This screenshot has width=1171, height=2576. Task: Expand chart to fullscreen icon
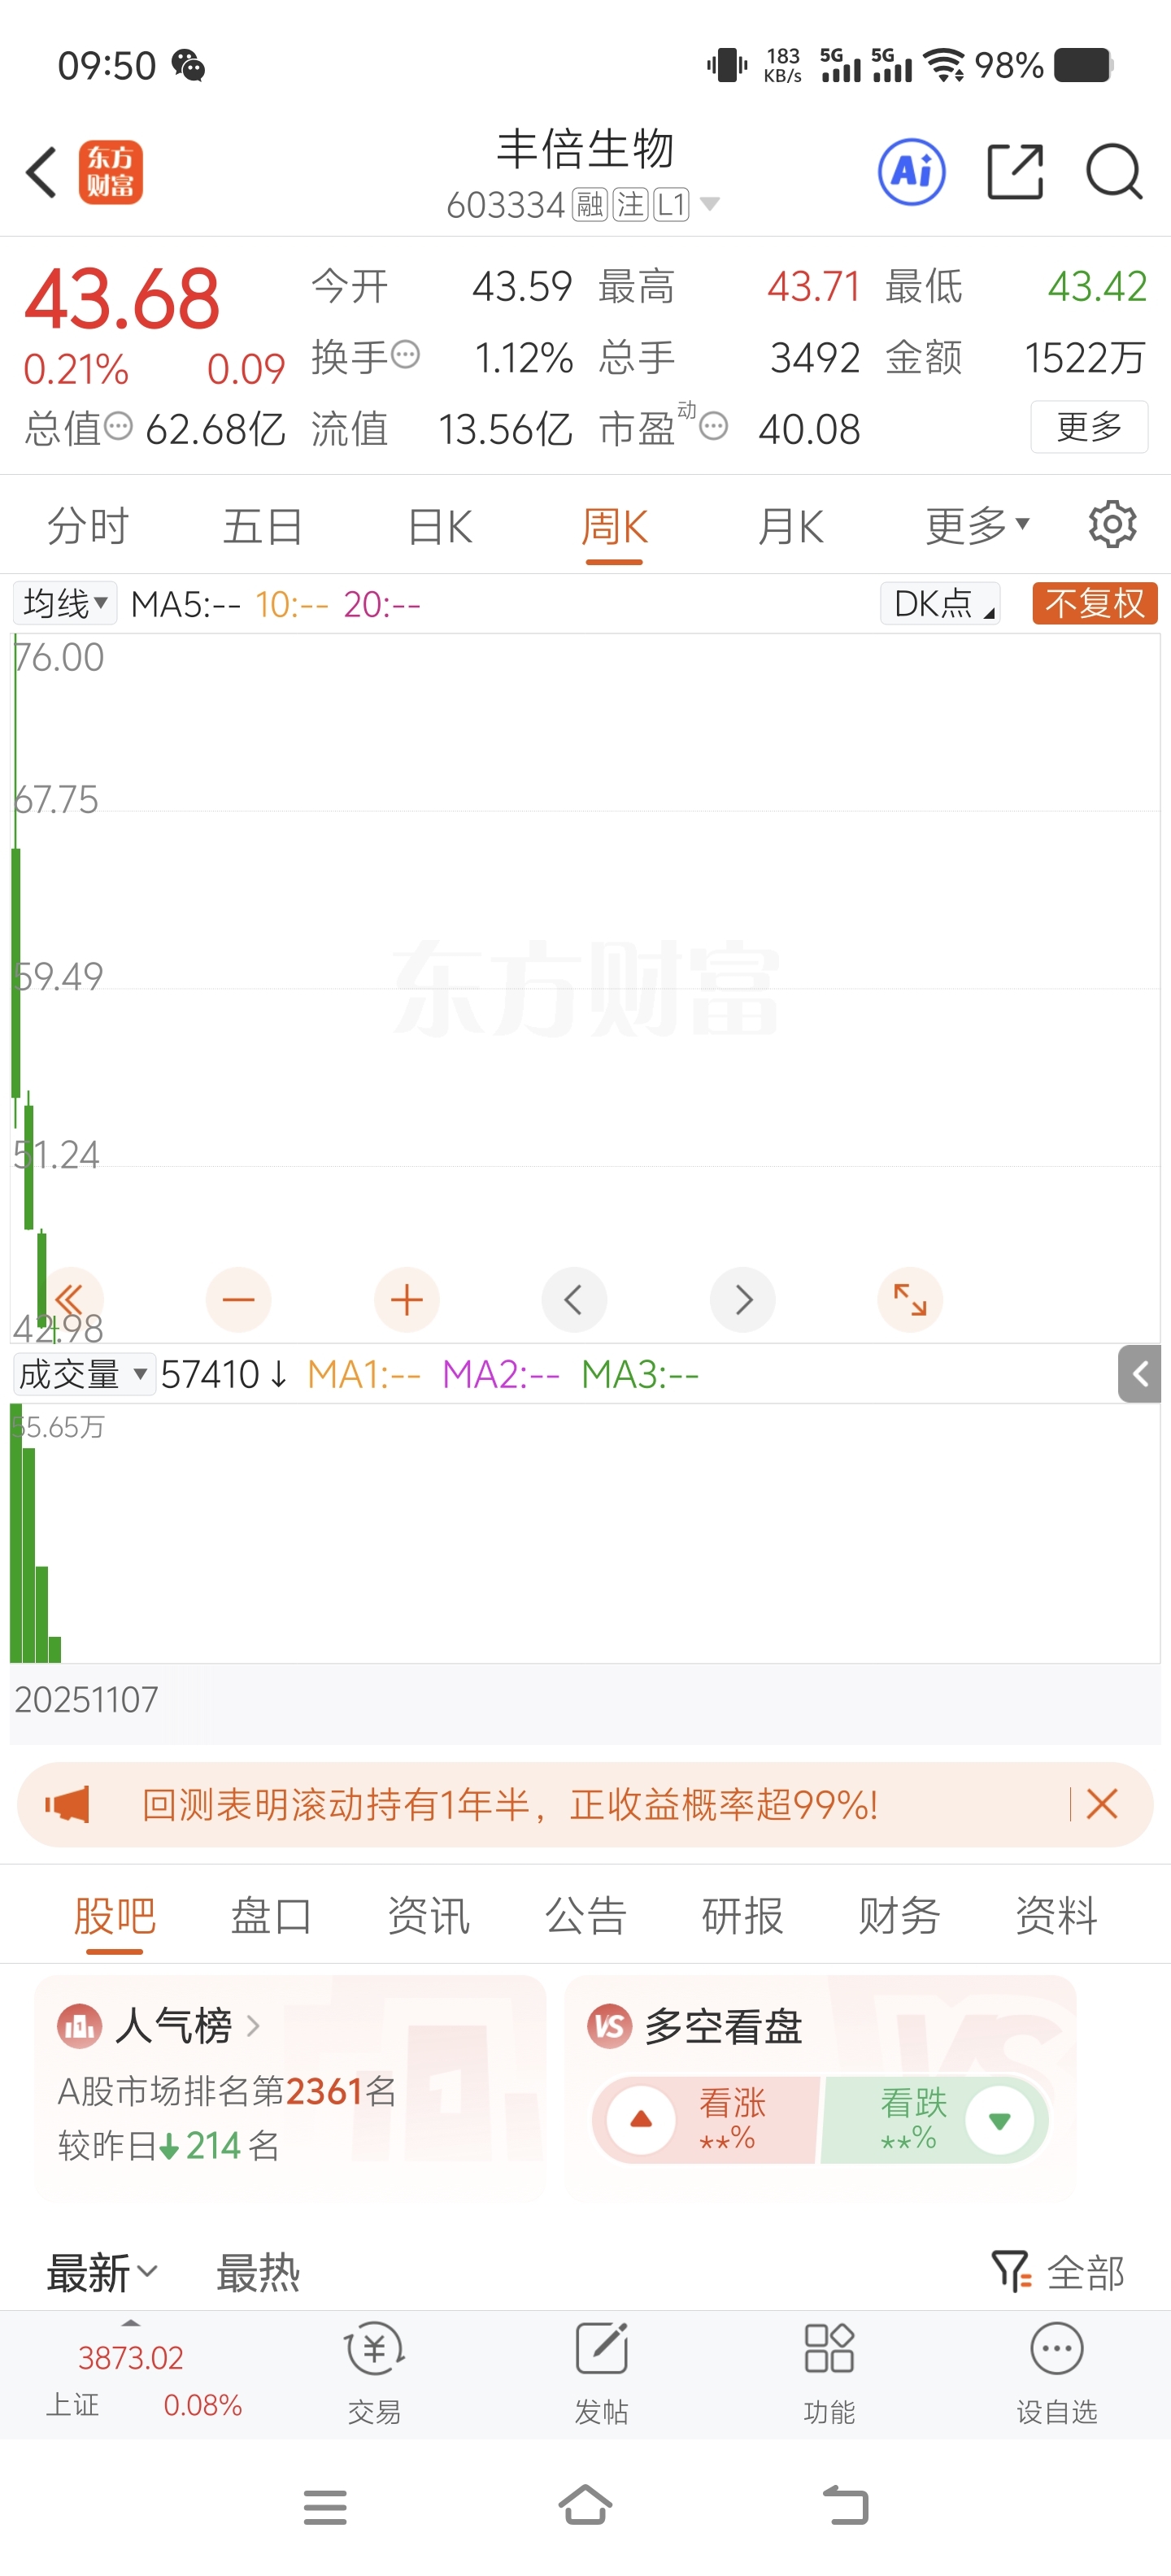910,1300
